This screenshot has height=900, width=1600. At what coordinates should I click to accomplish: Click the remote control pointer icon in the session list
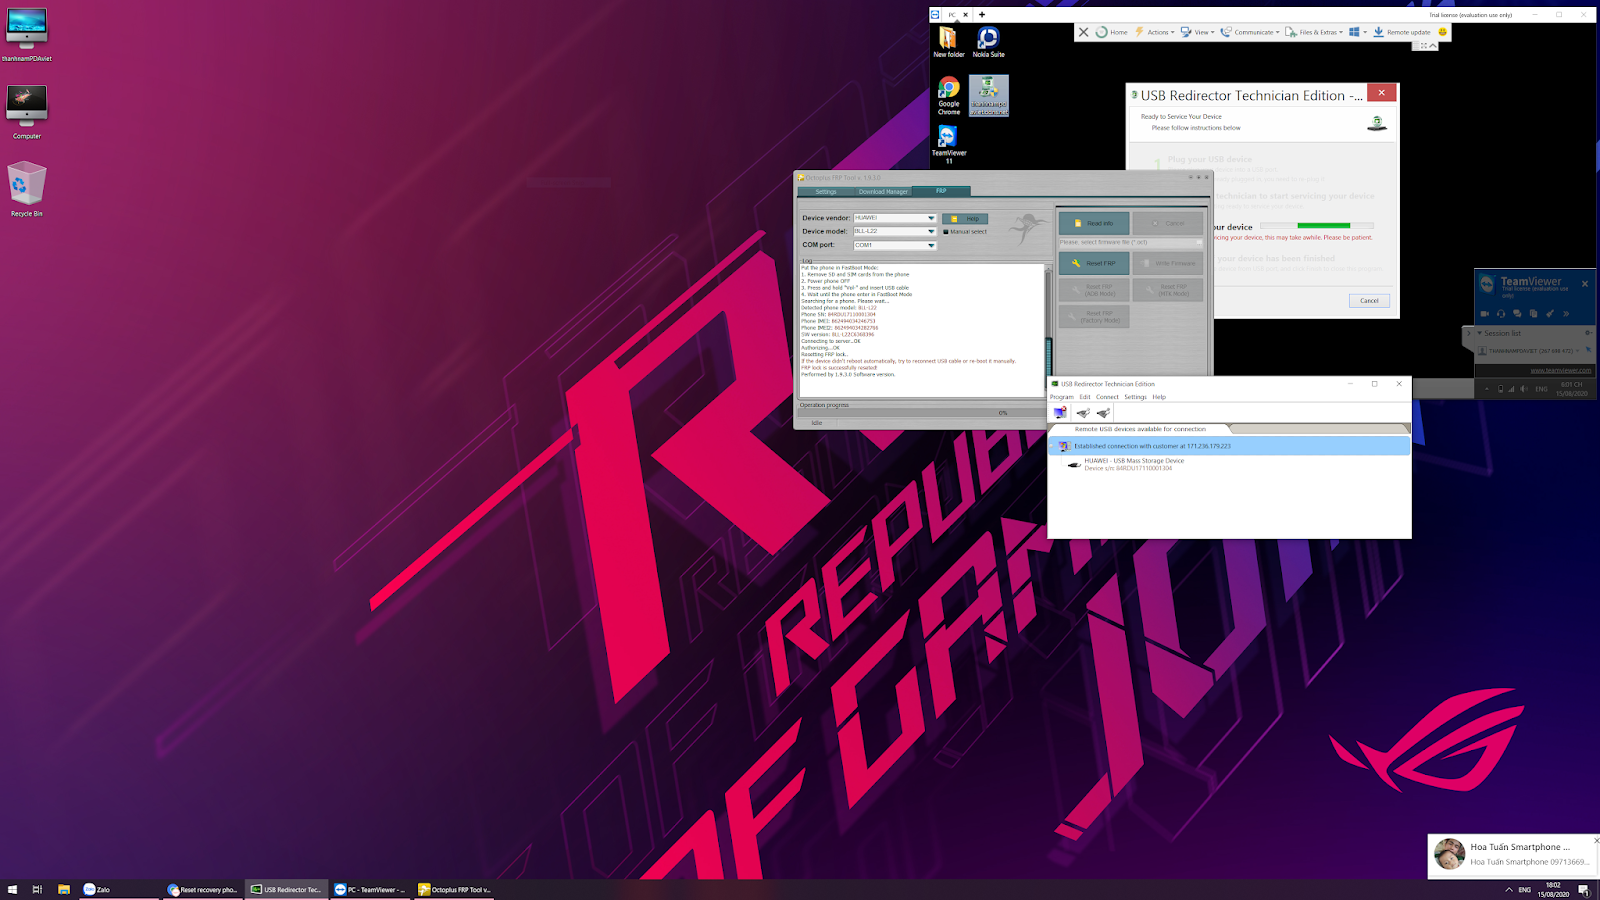click(1587, 350)
